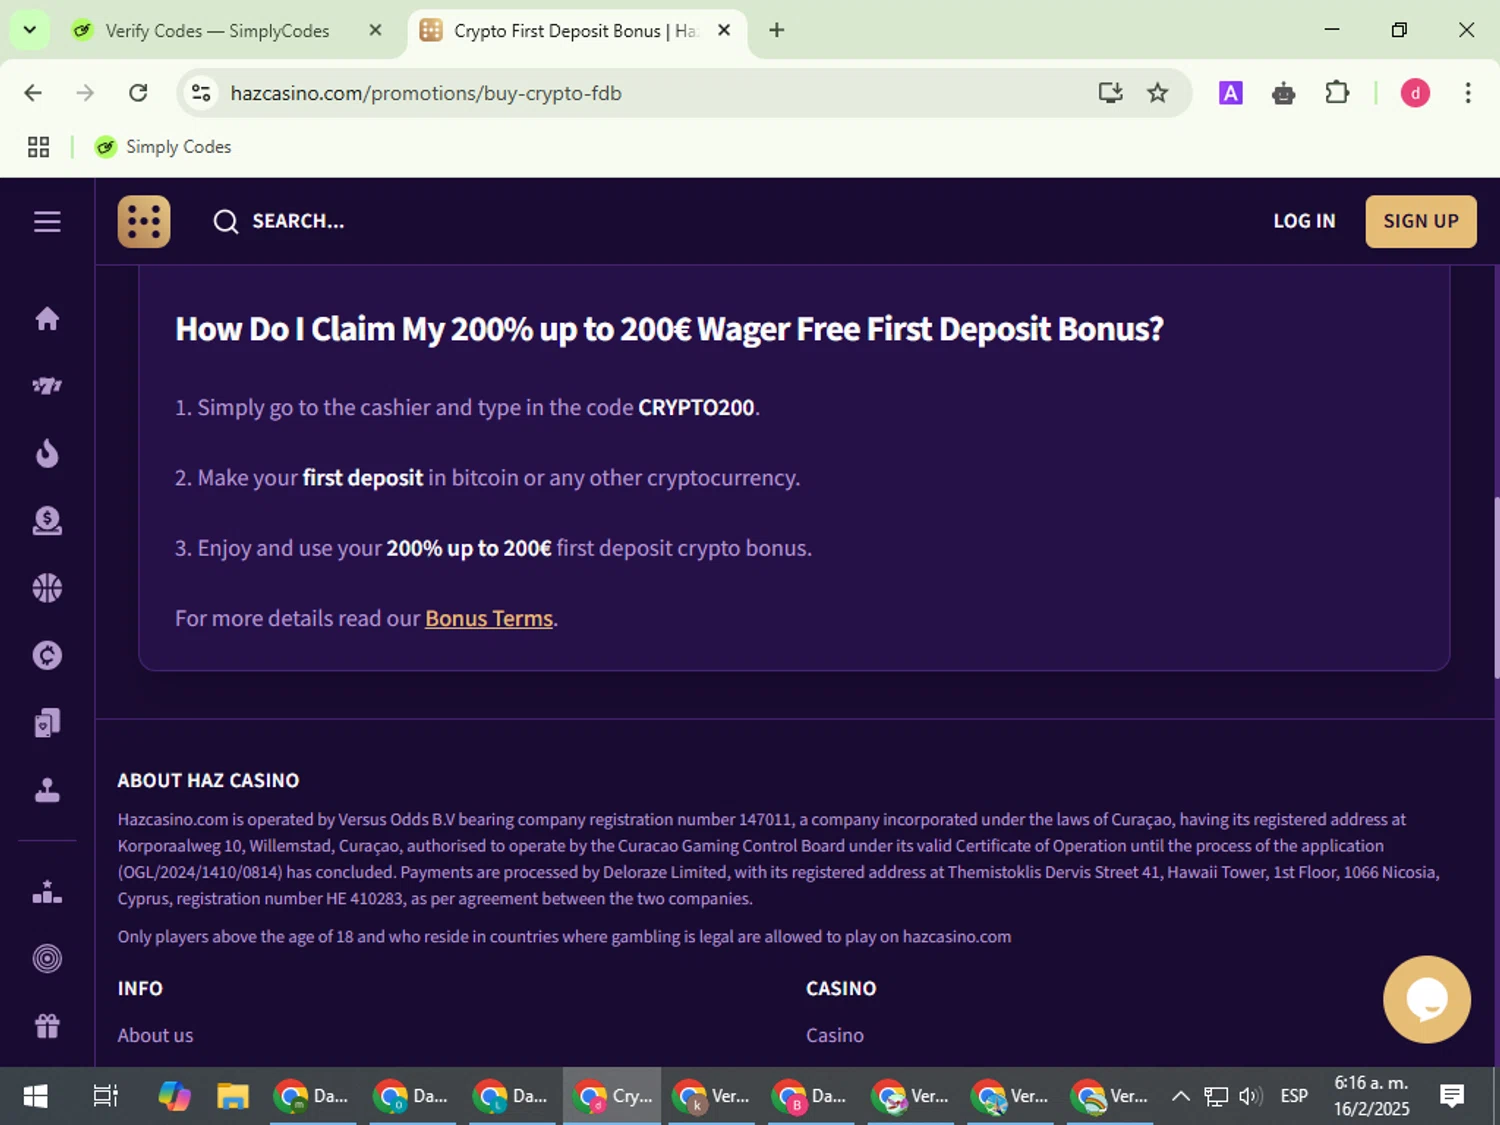The image size is (1500, 1125).
Task: Open the playing cards icon in sidebar
Action: (47, 722)
